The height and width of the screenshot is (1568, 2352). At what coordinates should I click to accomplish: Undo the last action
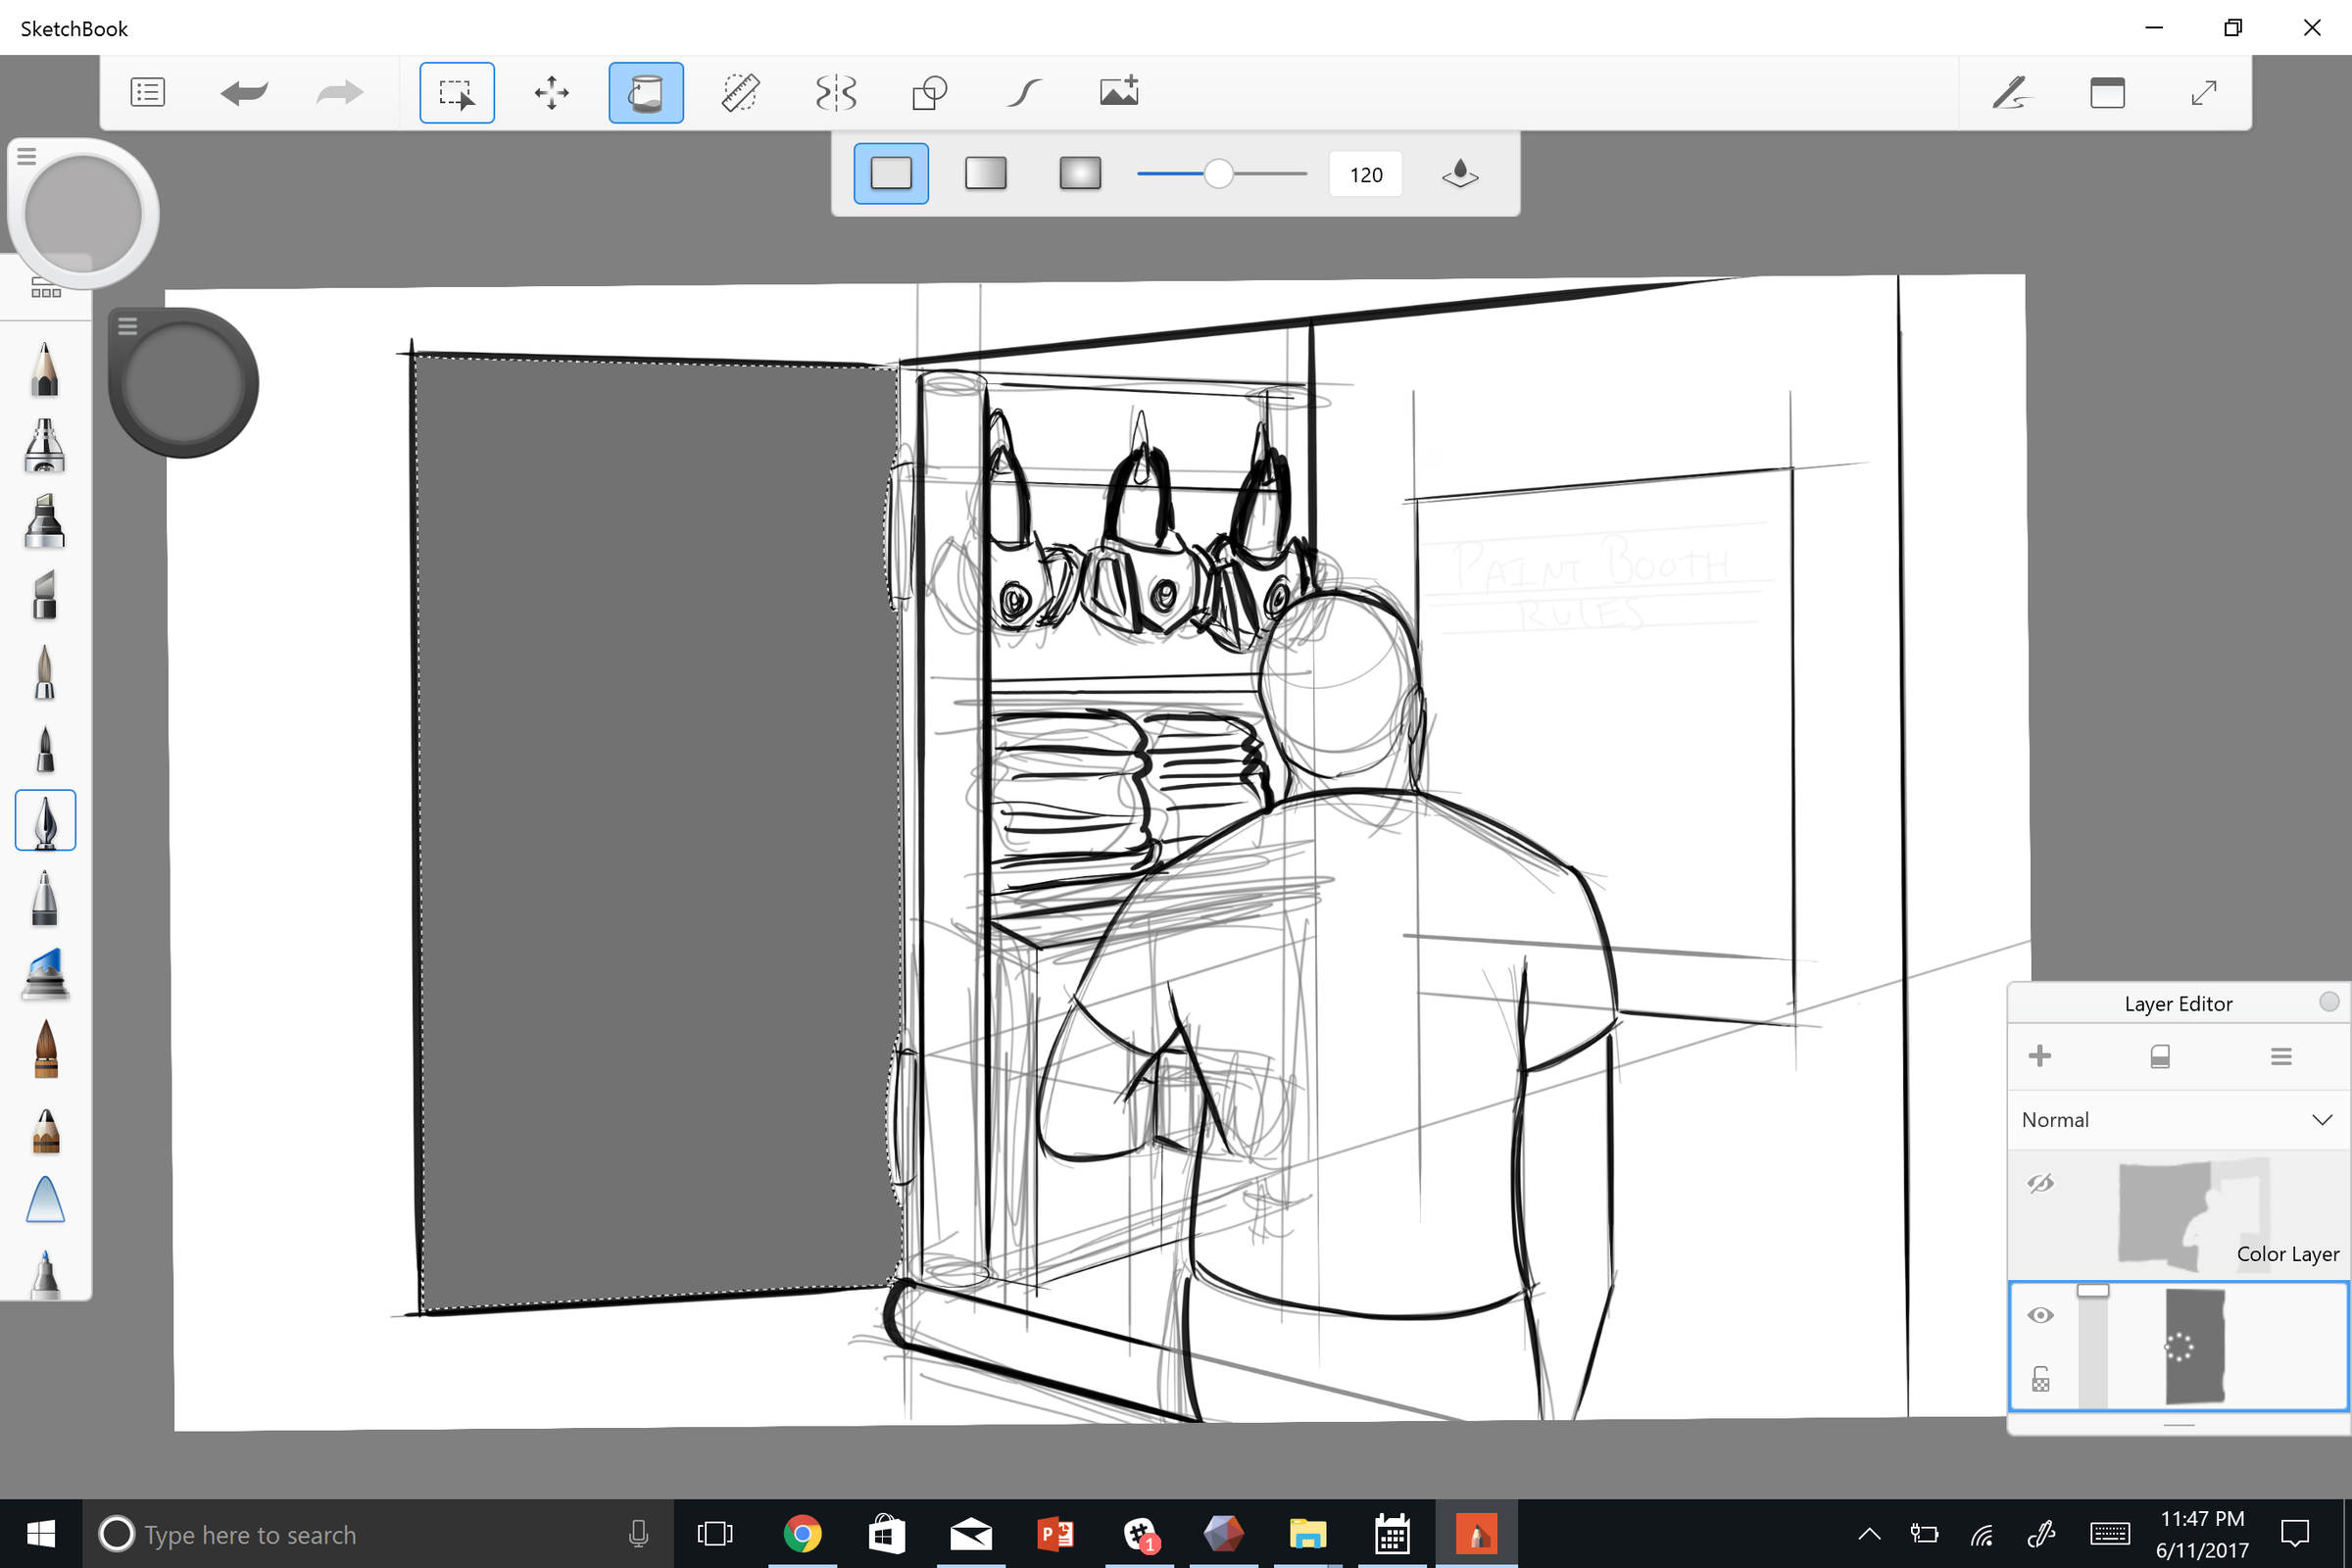[x=244, y=92]
